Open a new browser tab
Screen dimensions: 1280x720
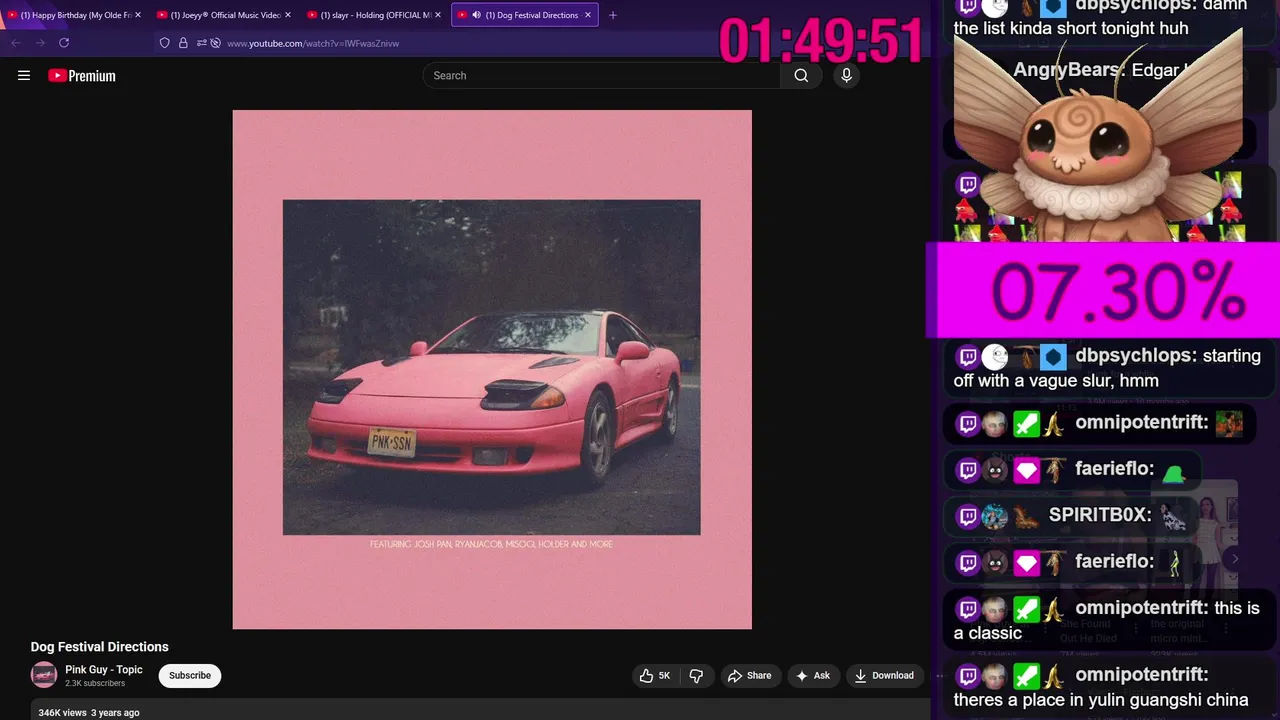point(613,15)
